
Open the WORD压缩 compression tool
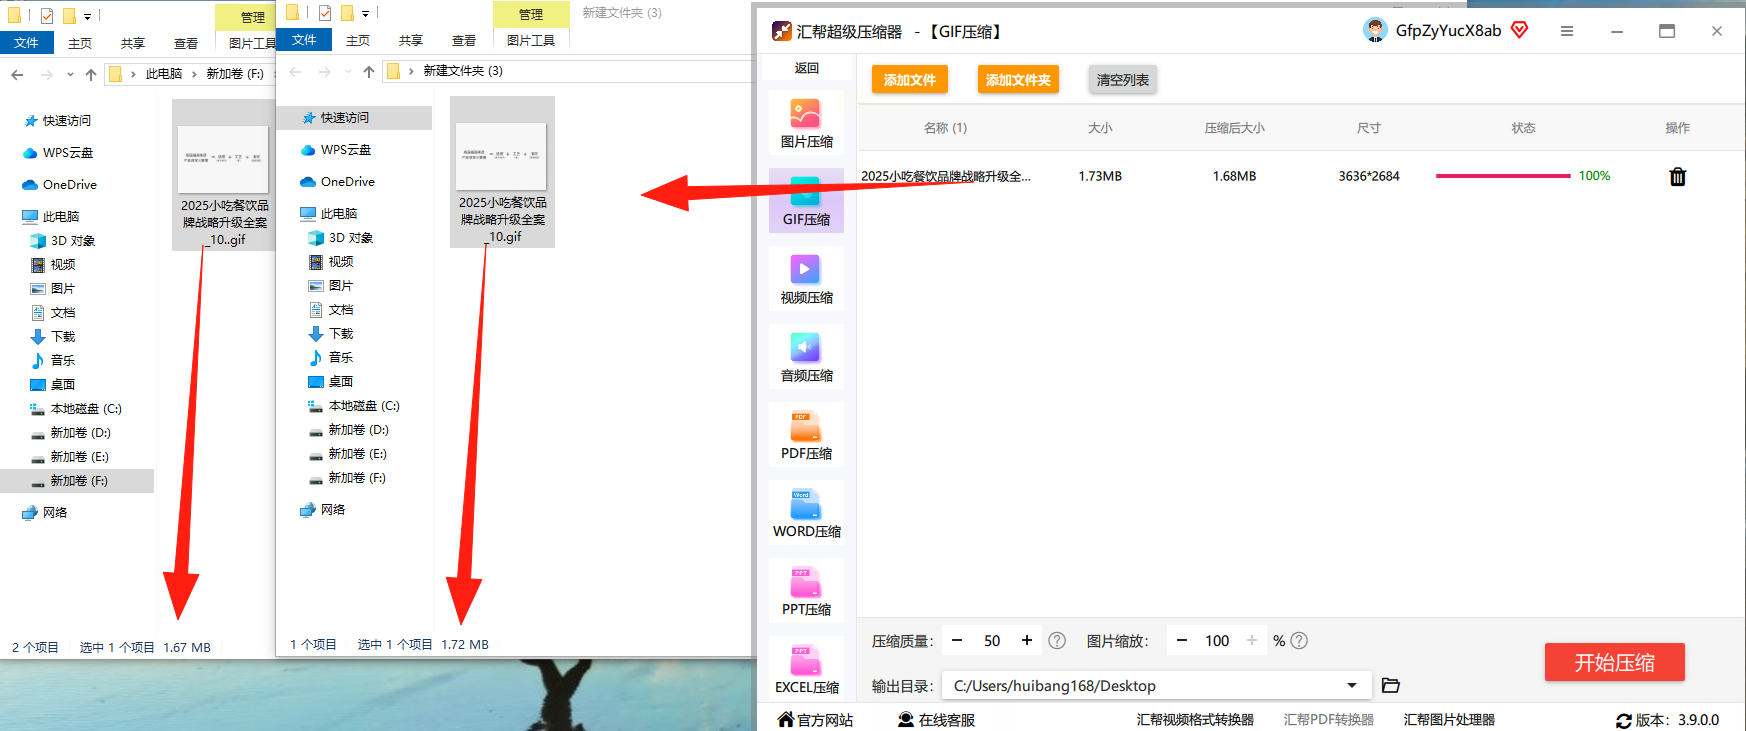(806, 513)
